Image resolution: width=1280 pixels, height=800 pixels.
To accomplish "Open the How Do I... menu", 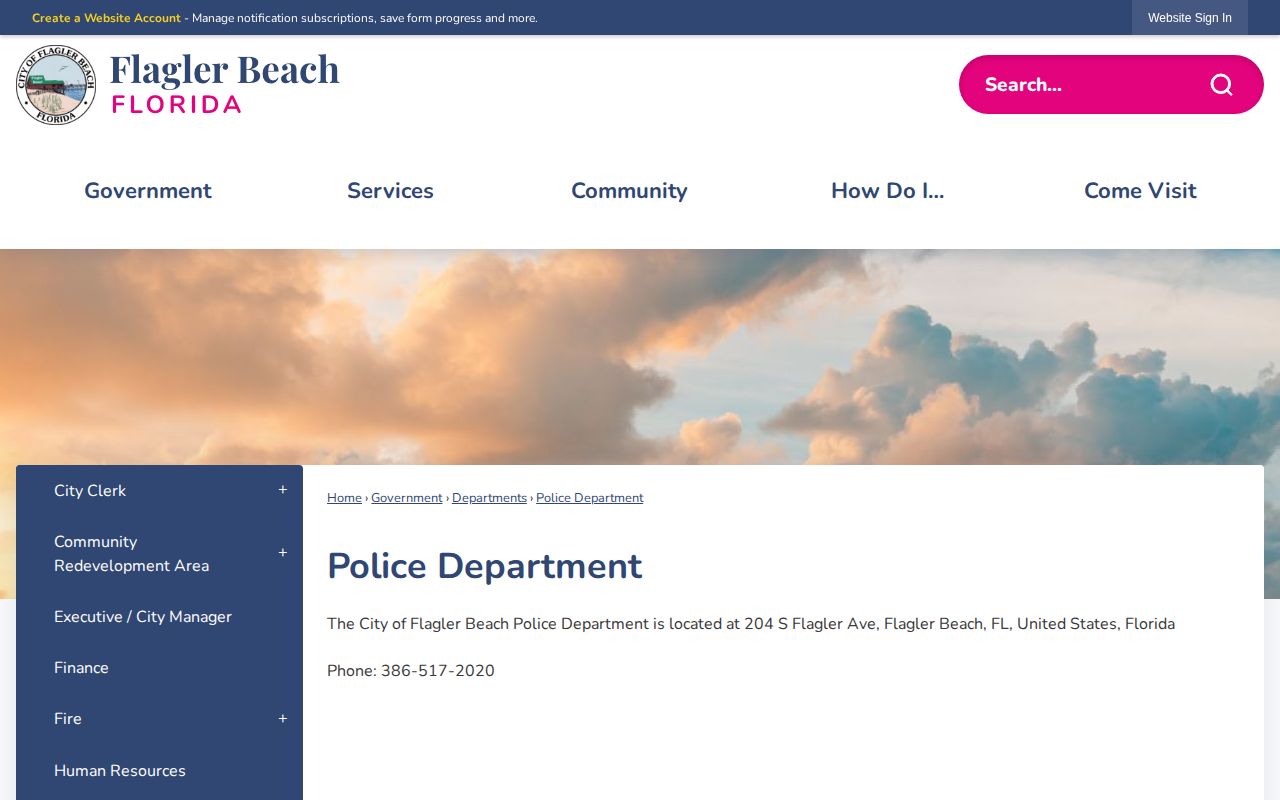I will (x=888, y=191).
